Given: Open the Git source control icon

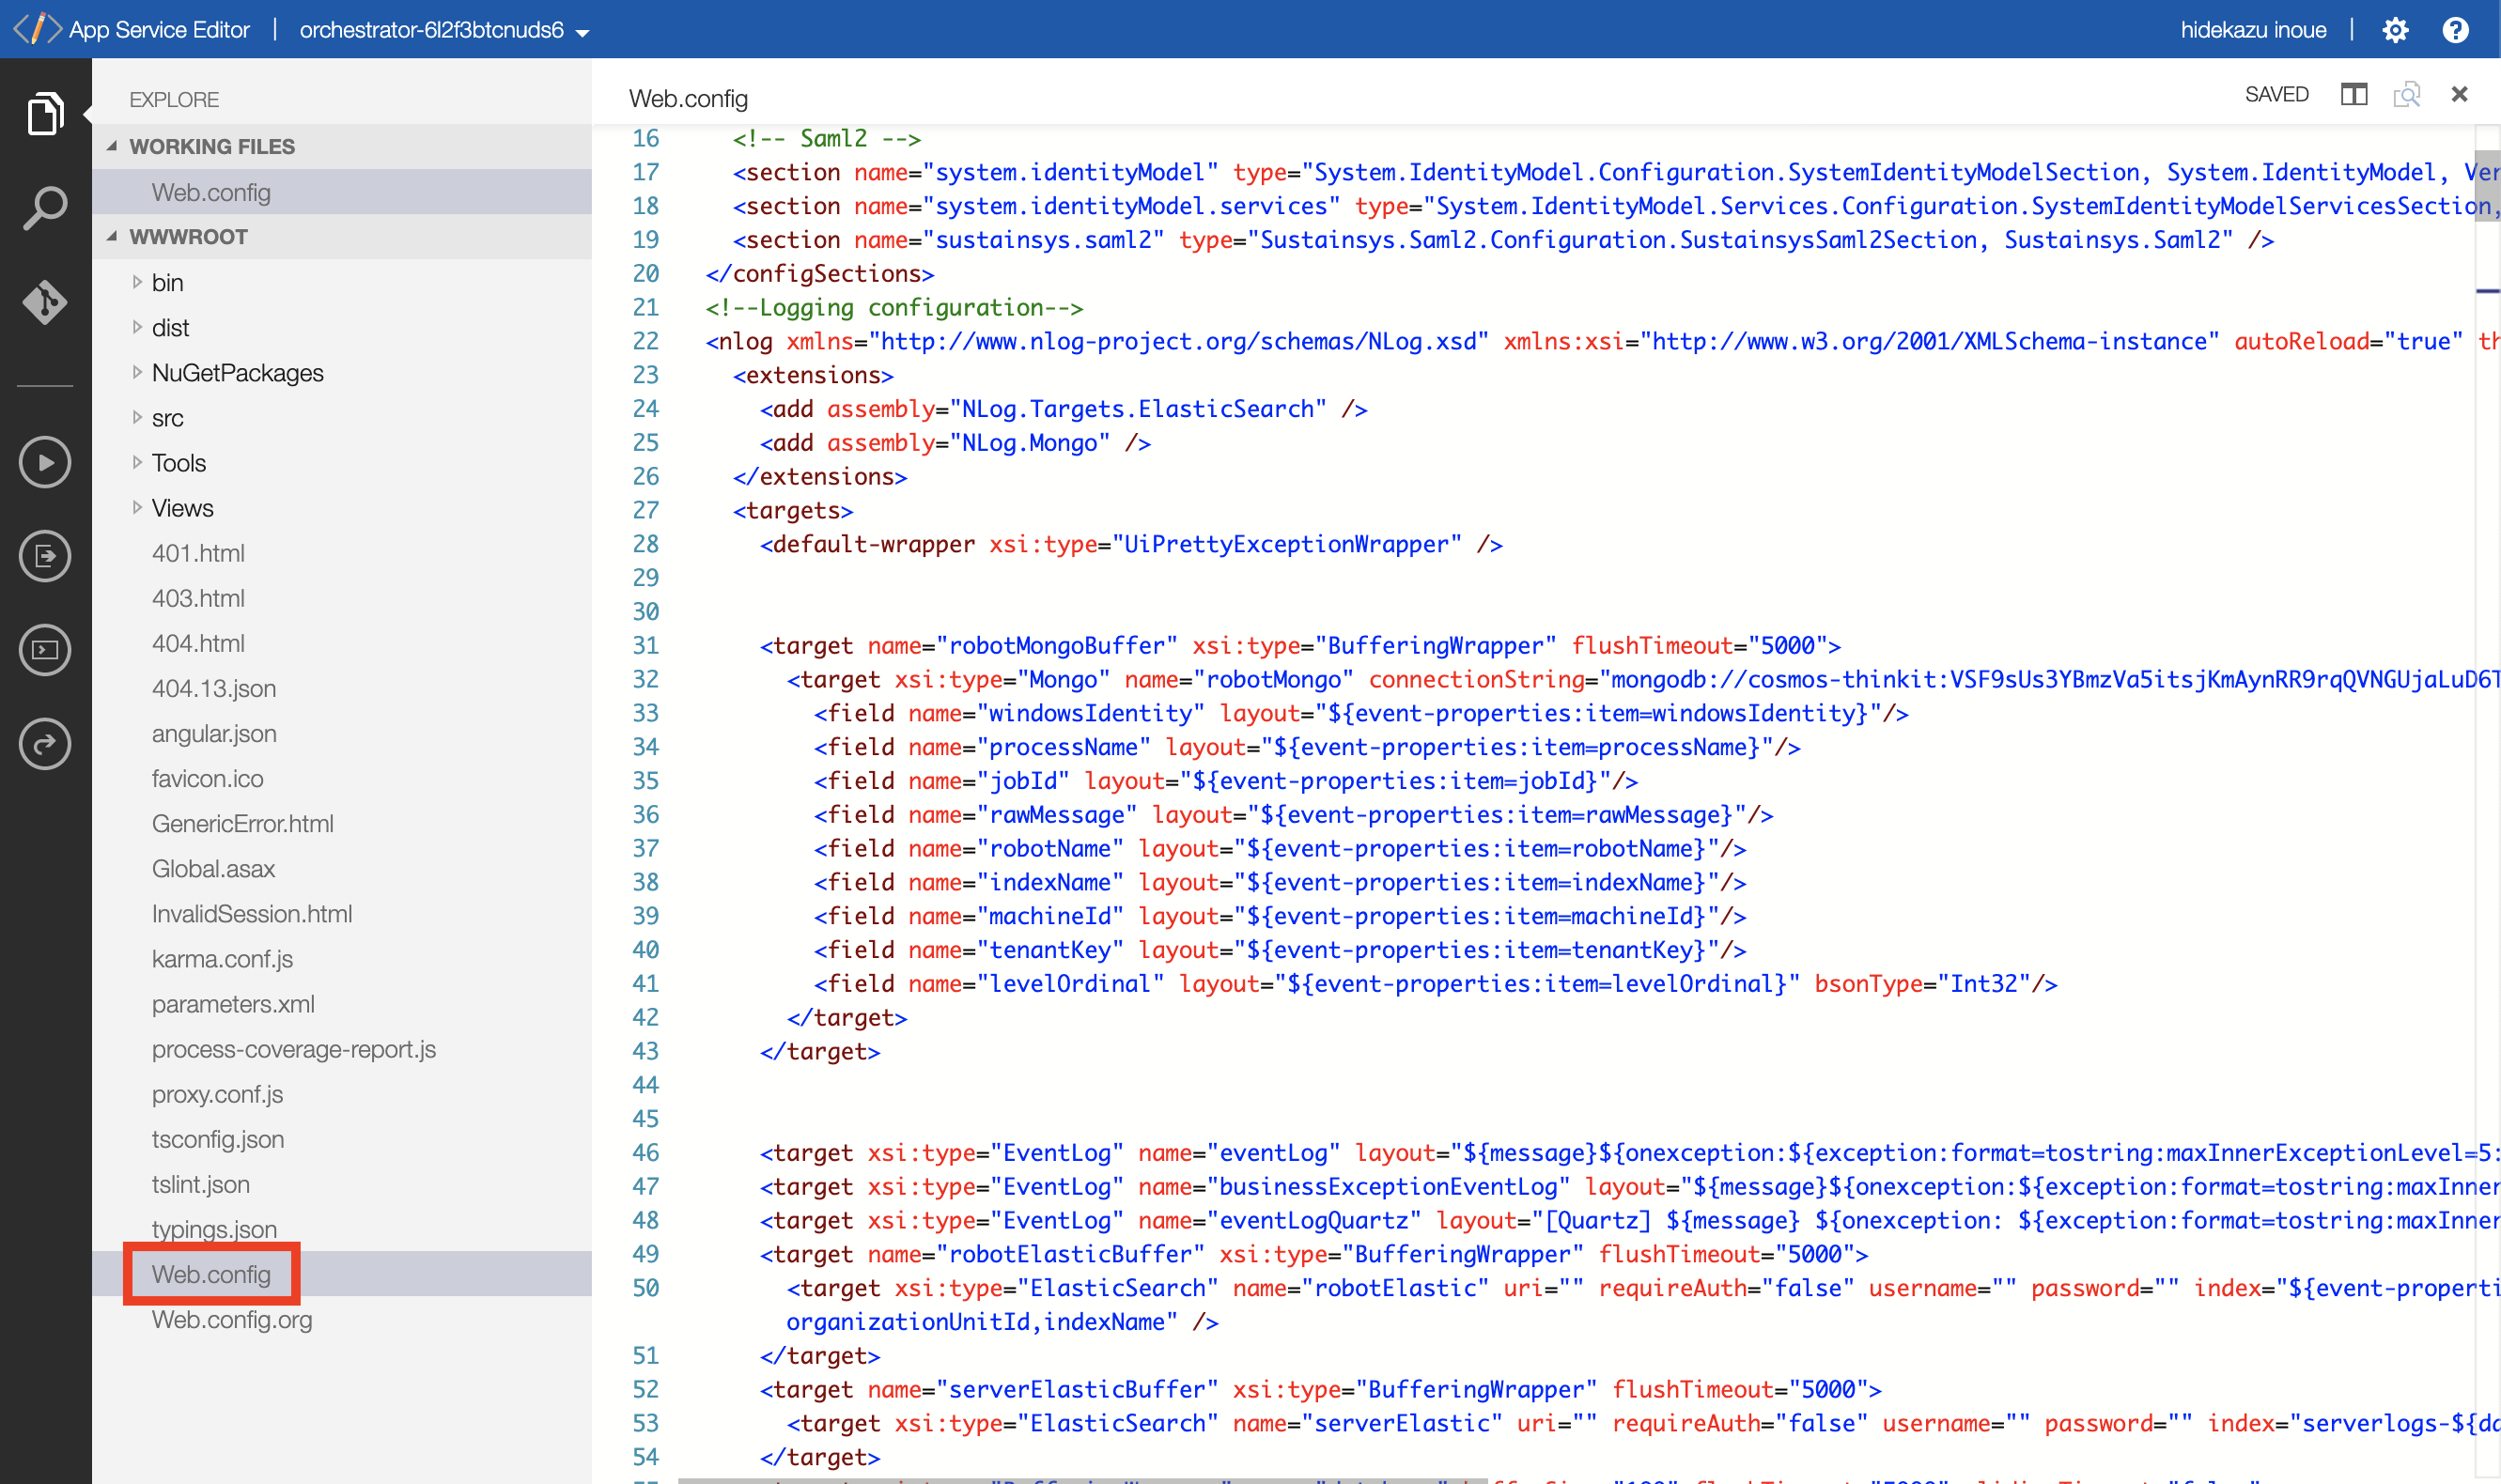Looking at the screenshot, I should point(45,302).
